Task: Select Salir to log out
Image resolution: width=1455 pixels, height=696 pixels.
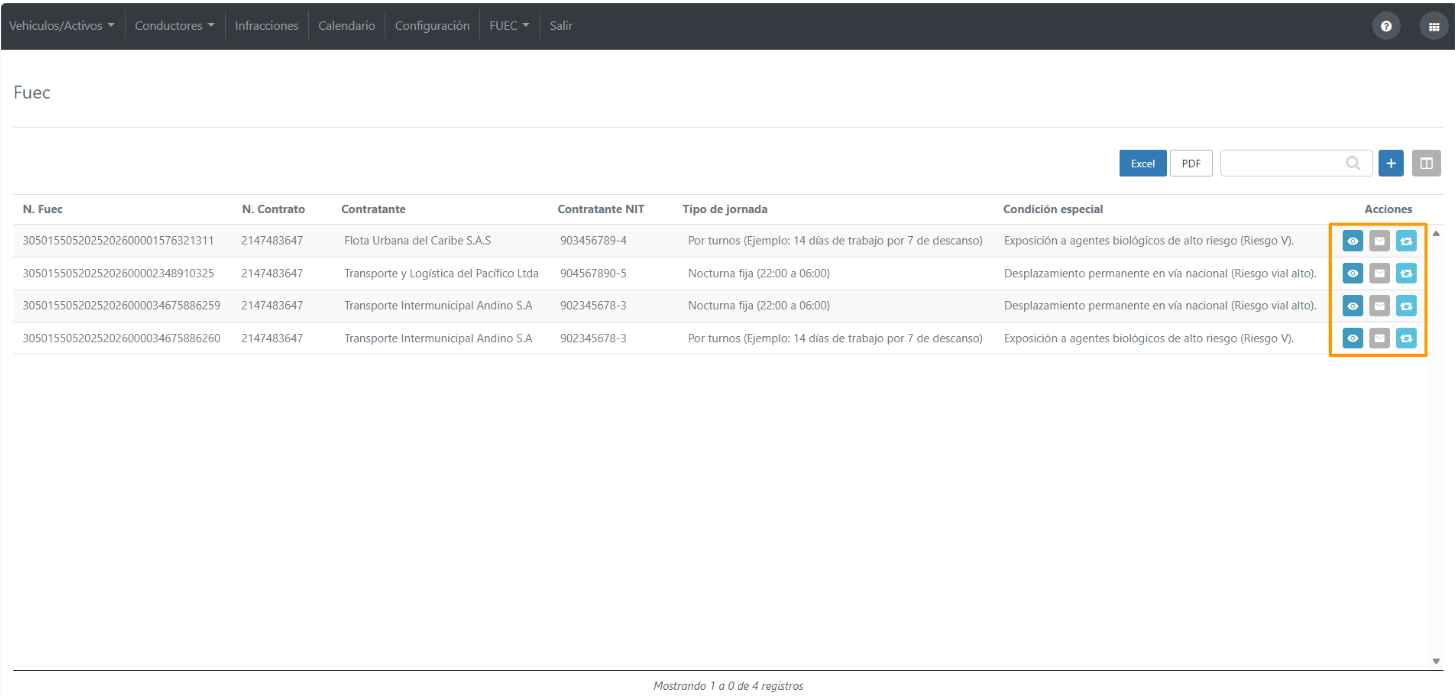Action: [x=561, y=26]
